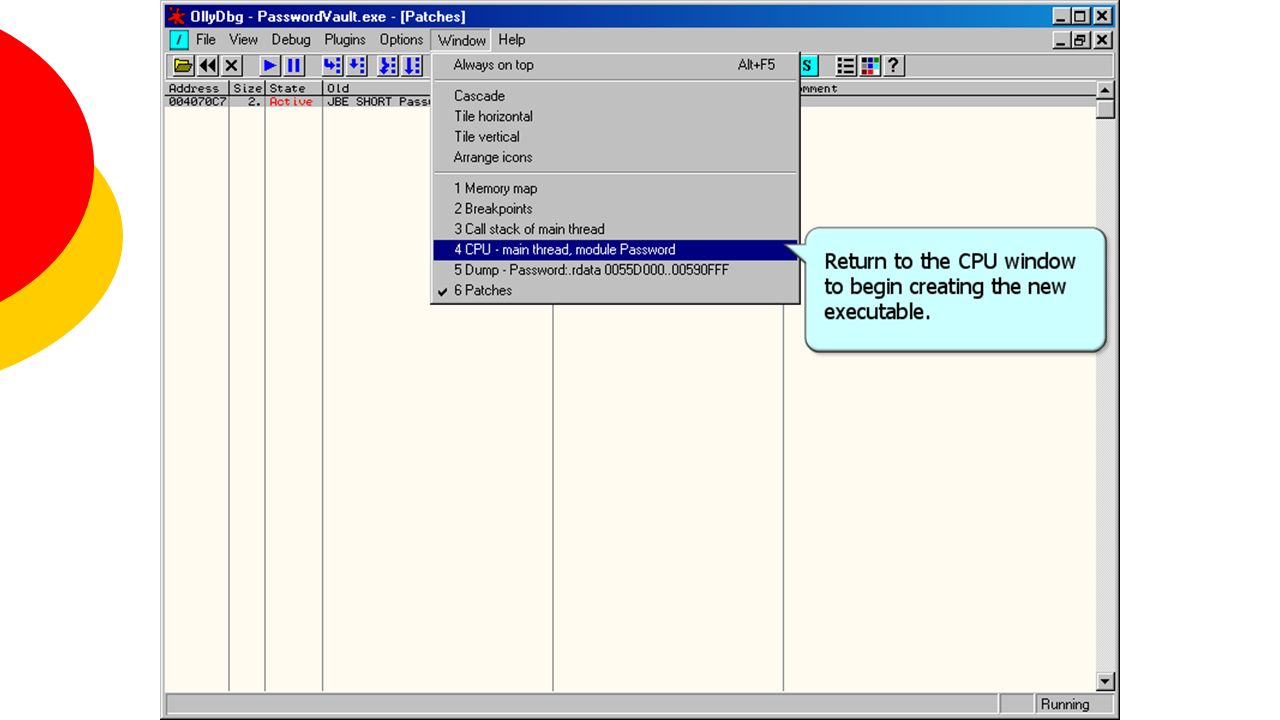
Task: Open the Options menu
Action: pos(401,40)
